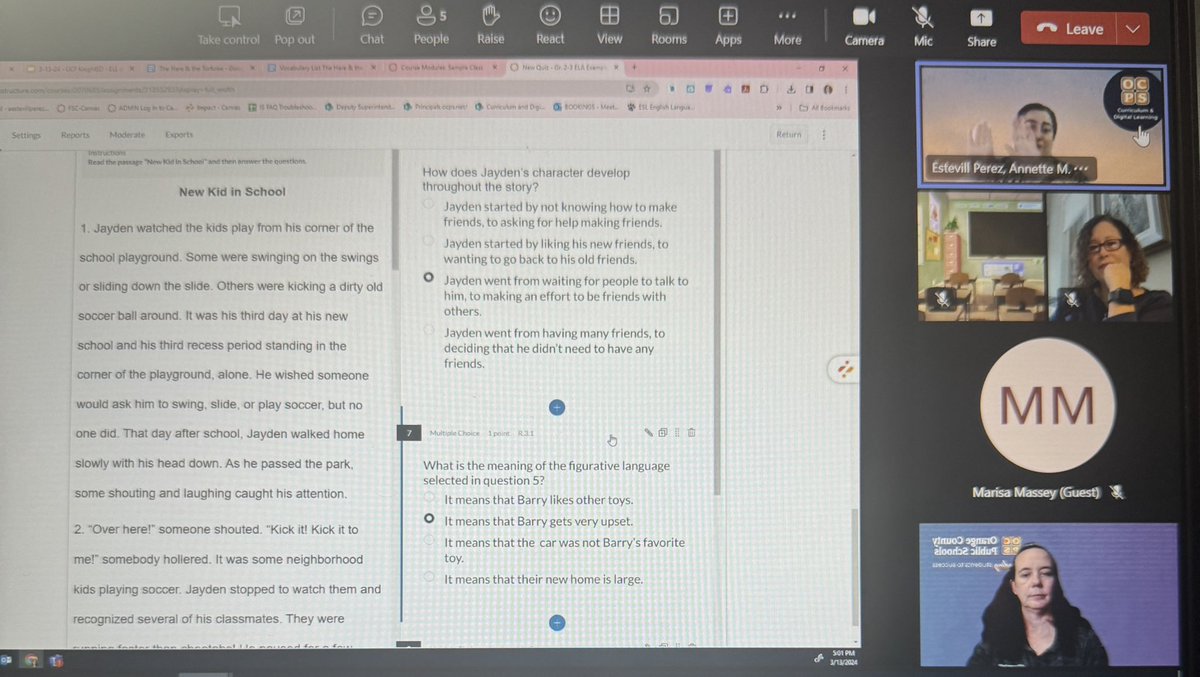Image resolution: width=1200 pixels, height=677 pixels.
Task: Click the question number 7 badge
Action: point(409,433)
